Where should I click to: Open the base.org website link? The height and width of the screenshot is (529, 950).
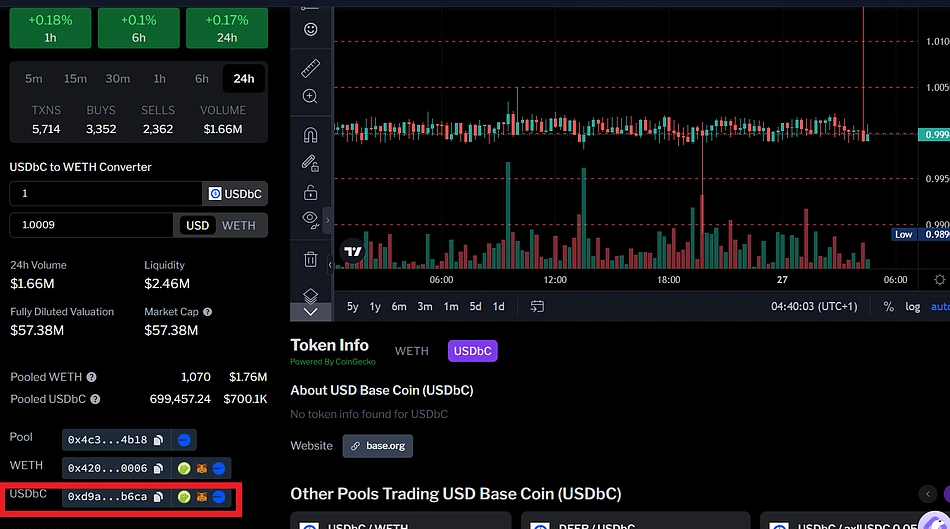coord(377,446)
